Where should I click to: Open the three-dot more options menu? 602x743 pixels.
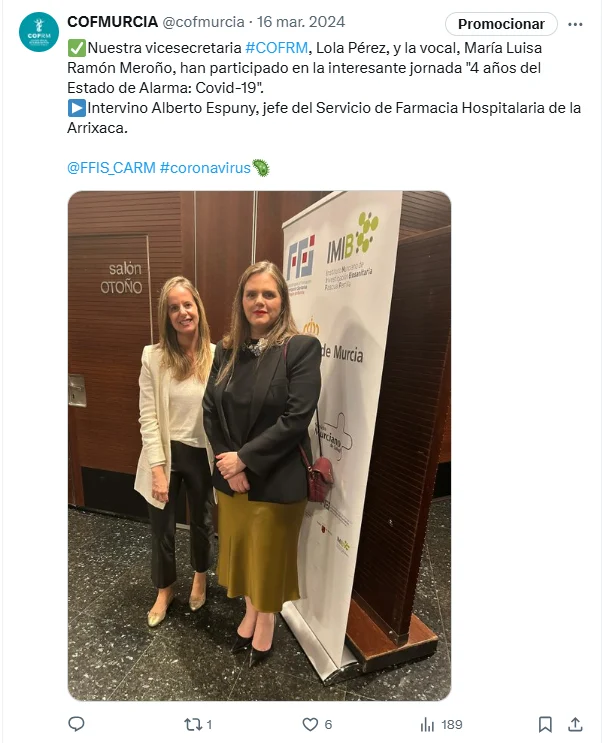pyautogui.click(x=575, y=24)
